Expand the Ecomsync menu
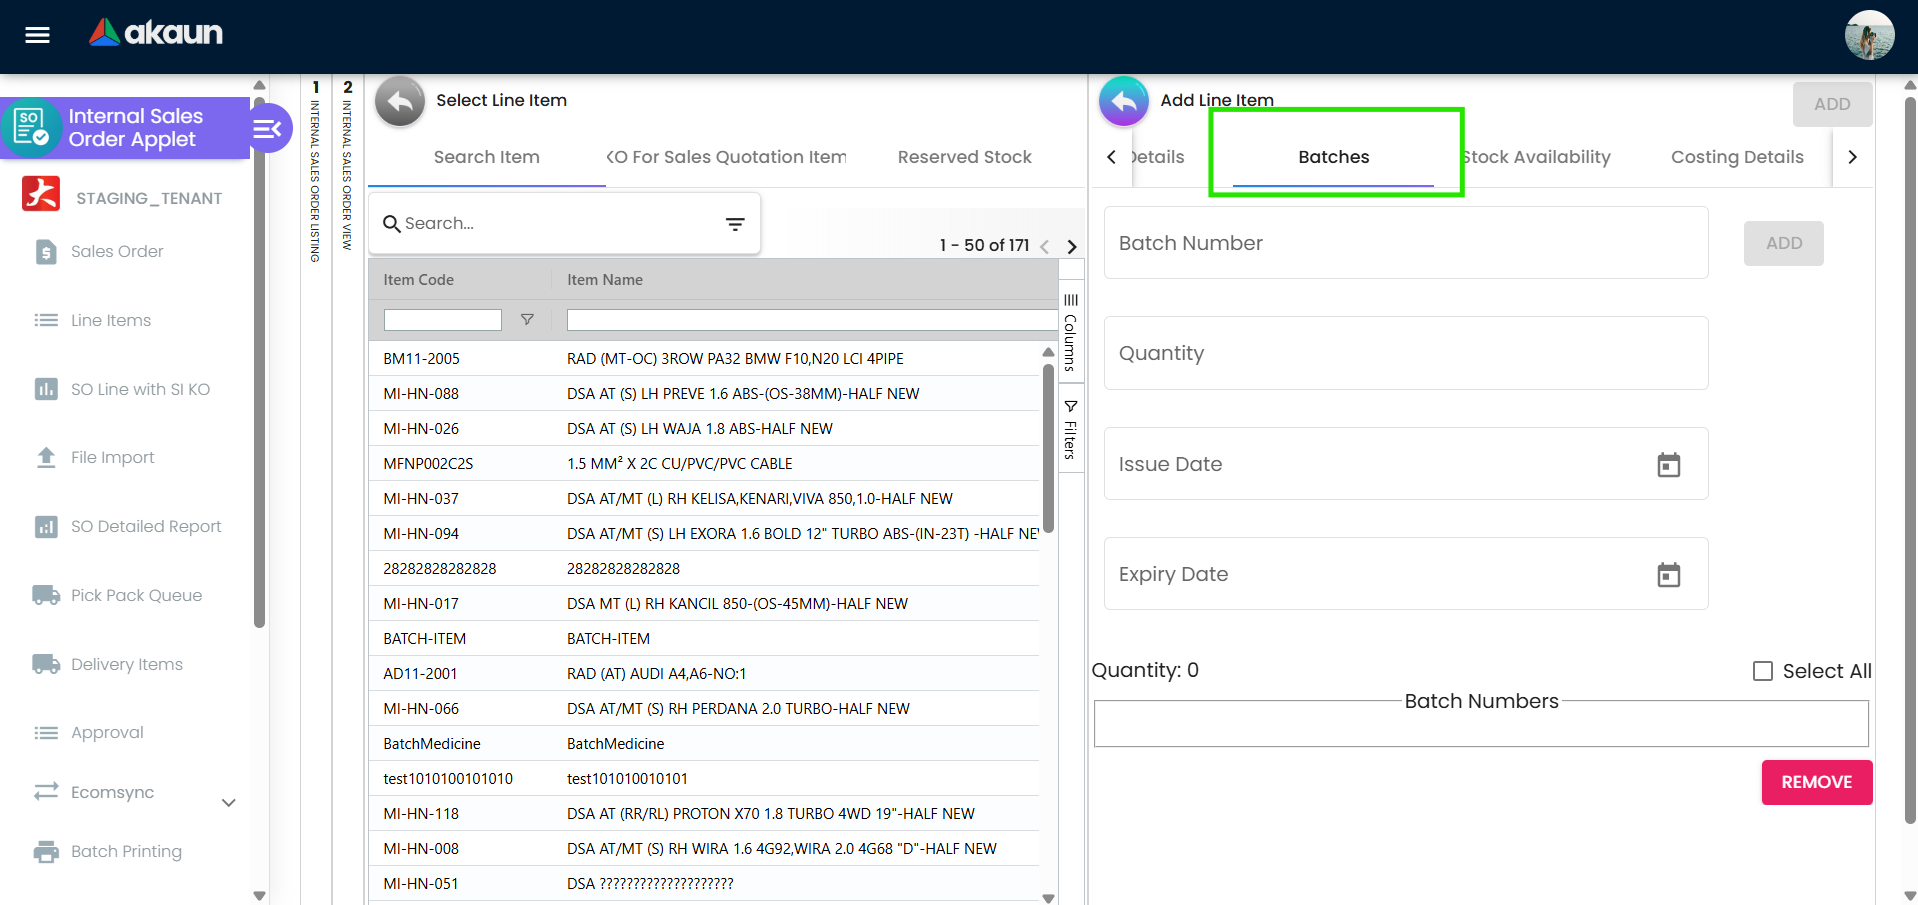 tap(228, 802)
